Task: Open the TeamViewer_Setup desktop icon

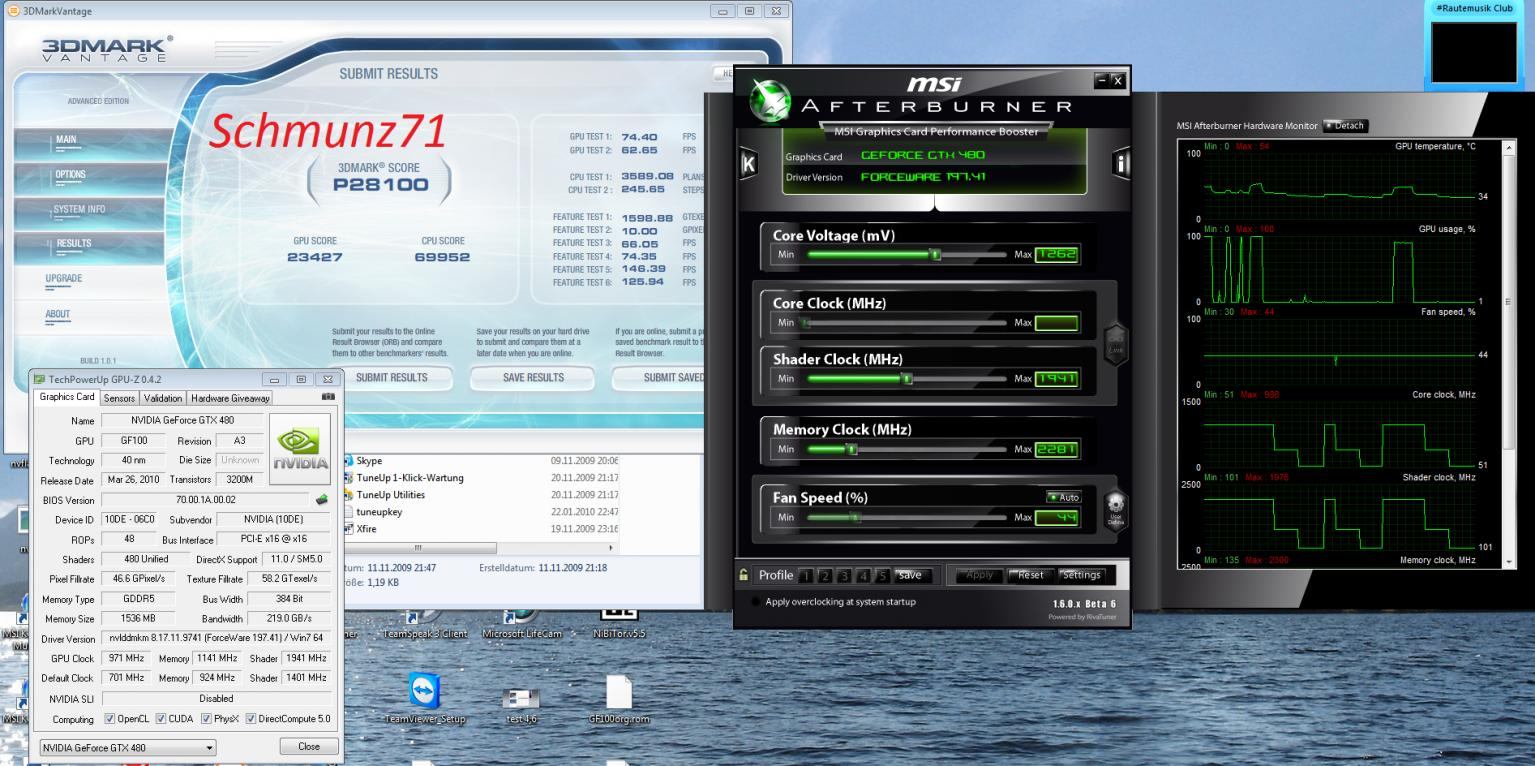Action: (425, 692)
